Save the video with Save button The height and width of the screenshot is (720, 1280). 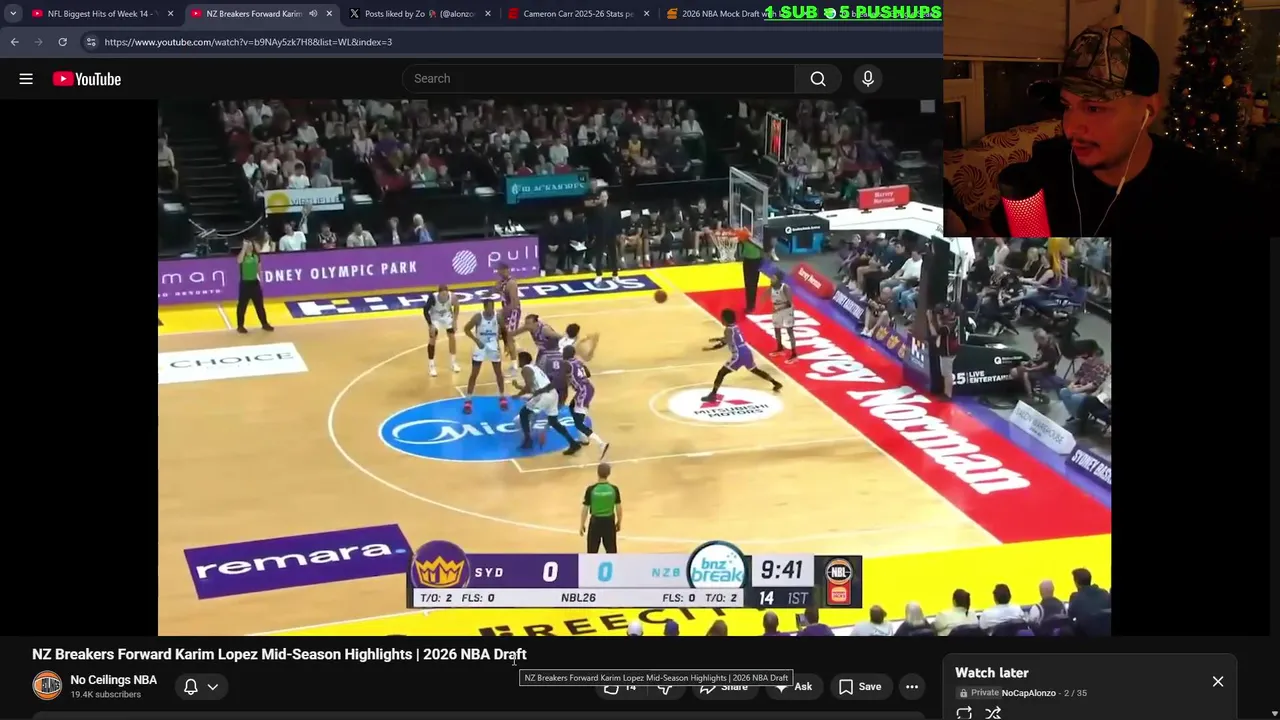[860, 687]
